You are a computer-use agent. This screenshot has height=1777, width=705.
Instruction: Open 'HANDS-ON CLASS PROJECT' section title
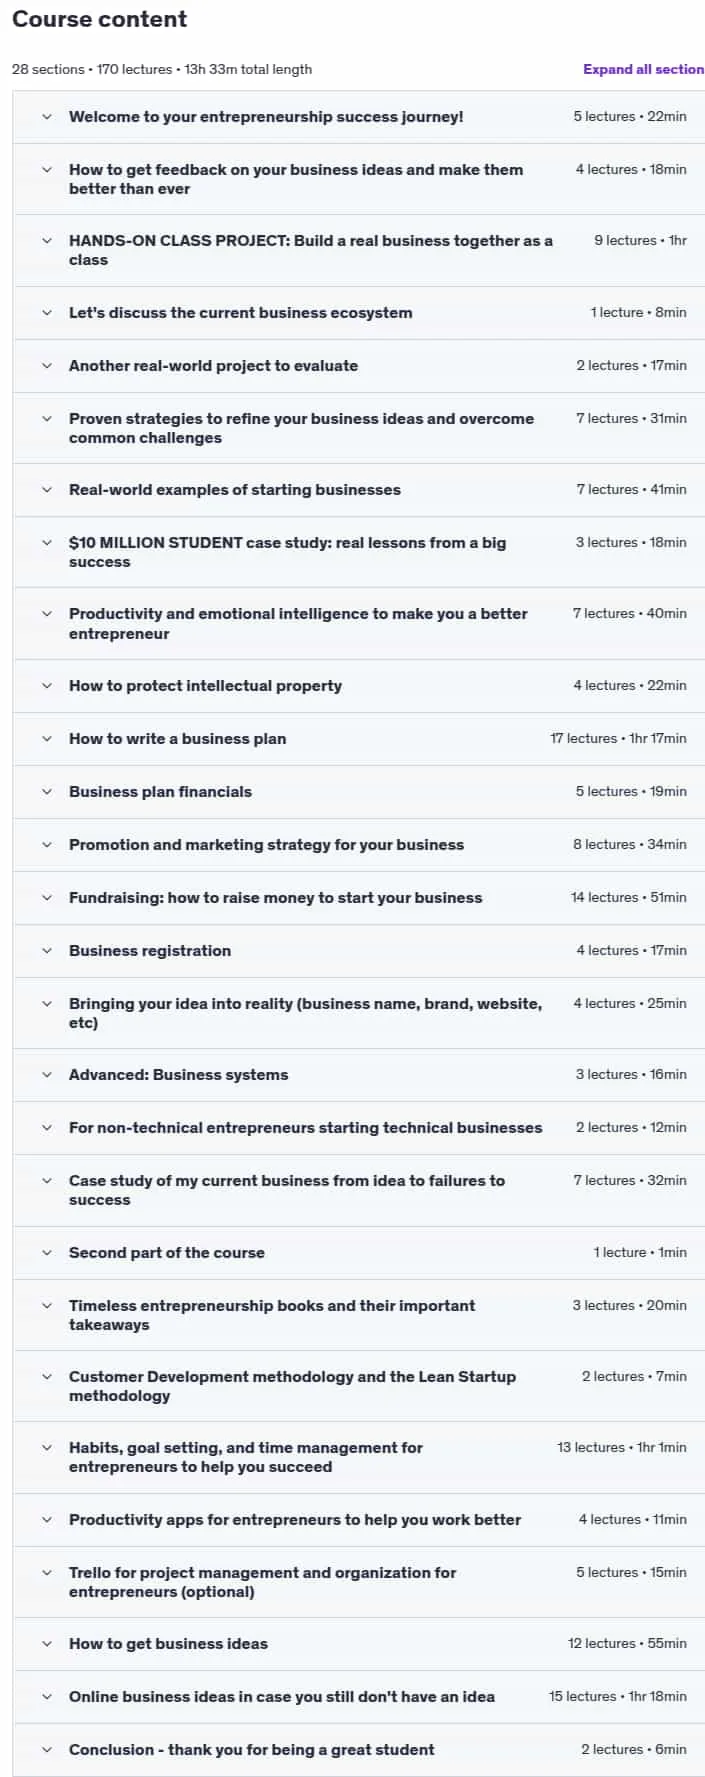(x=310, y=250)
